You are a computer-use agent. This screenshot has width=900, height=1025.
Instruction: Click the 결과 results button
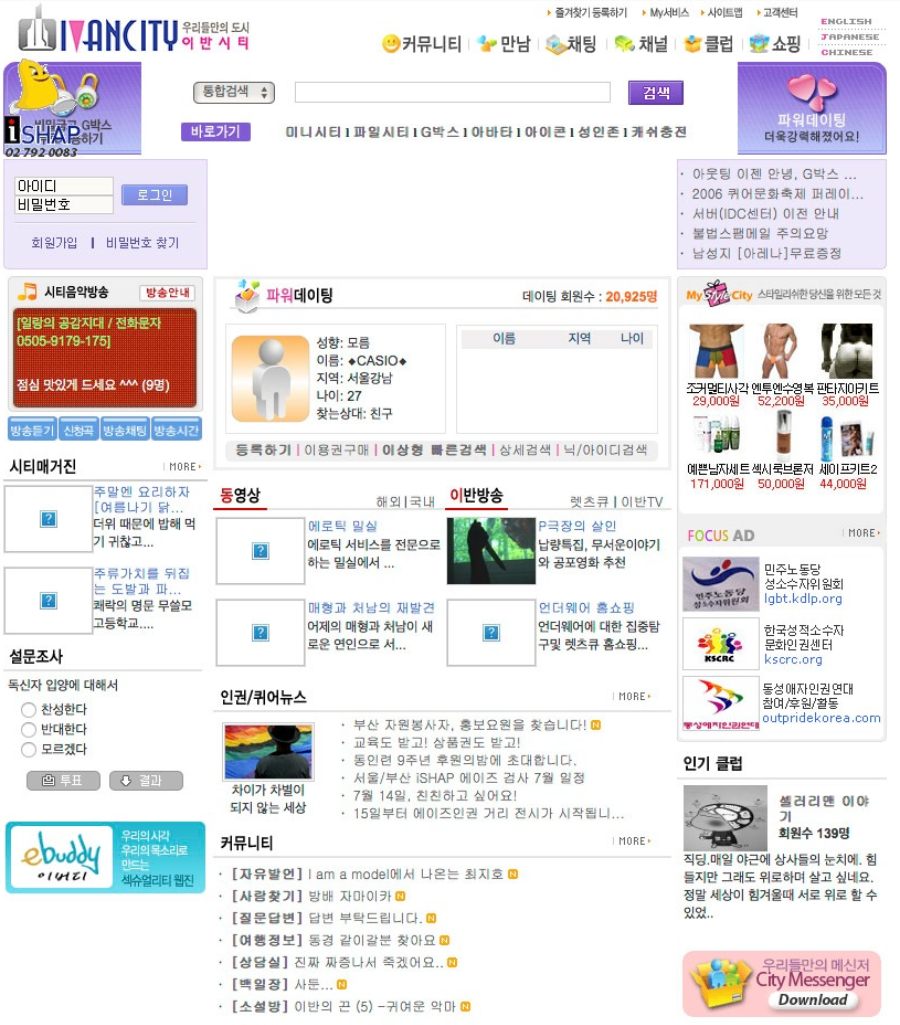pyautogui.click(x=146, y=780)
